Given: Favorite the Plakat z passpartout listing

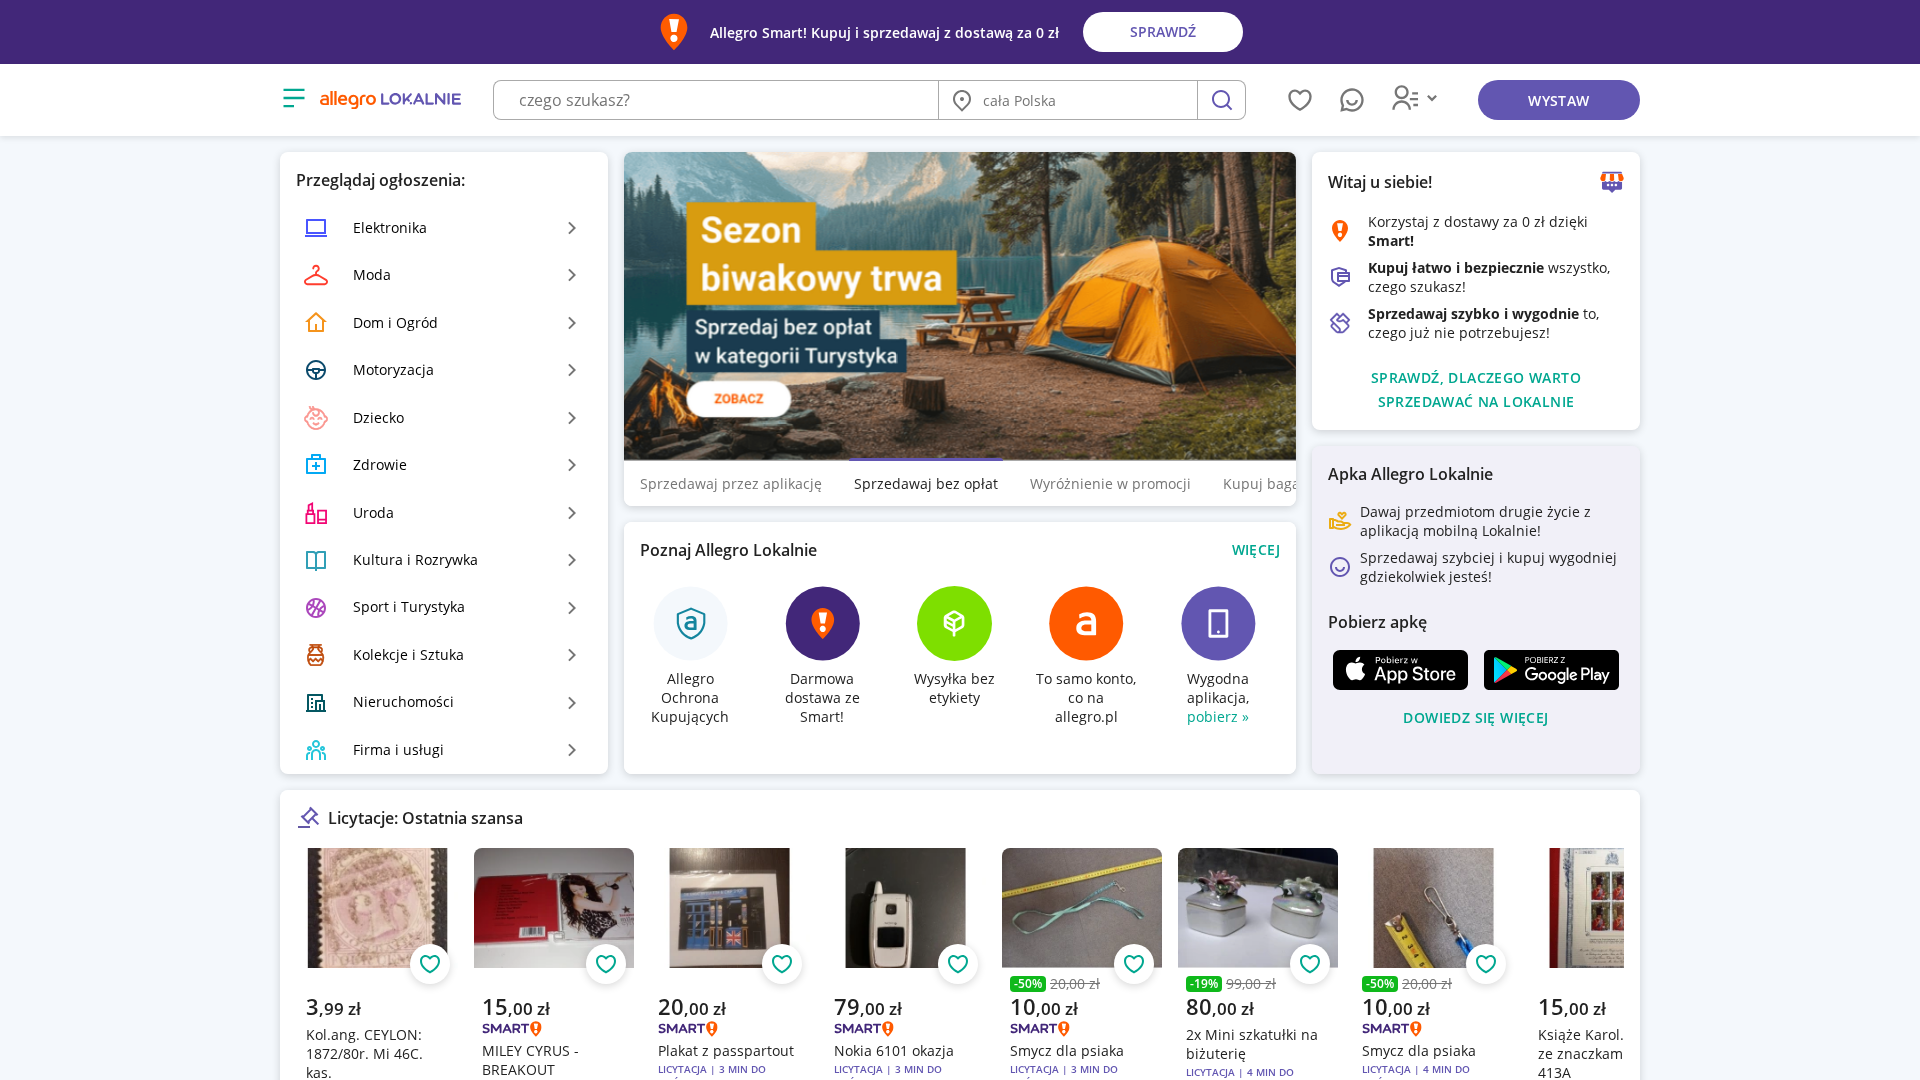Looking at the screenshot, I should point(782,964).
